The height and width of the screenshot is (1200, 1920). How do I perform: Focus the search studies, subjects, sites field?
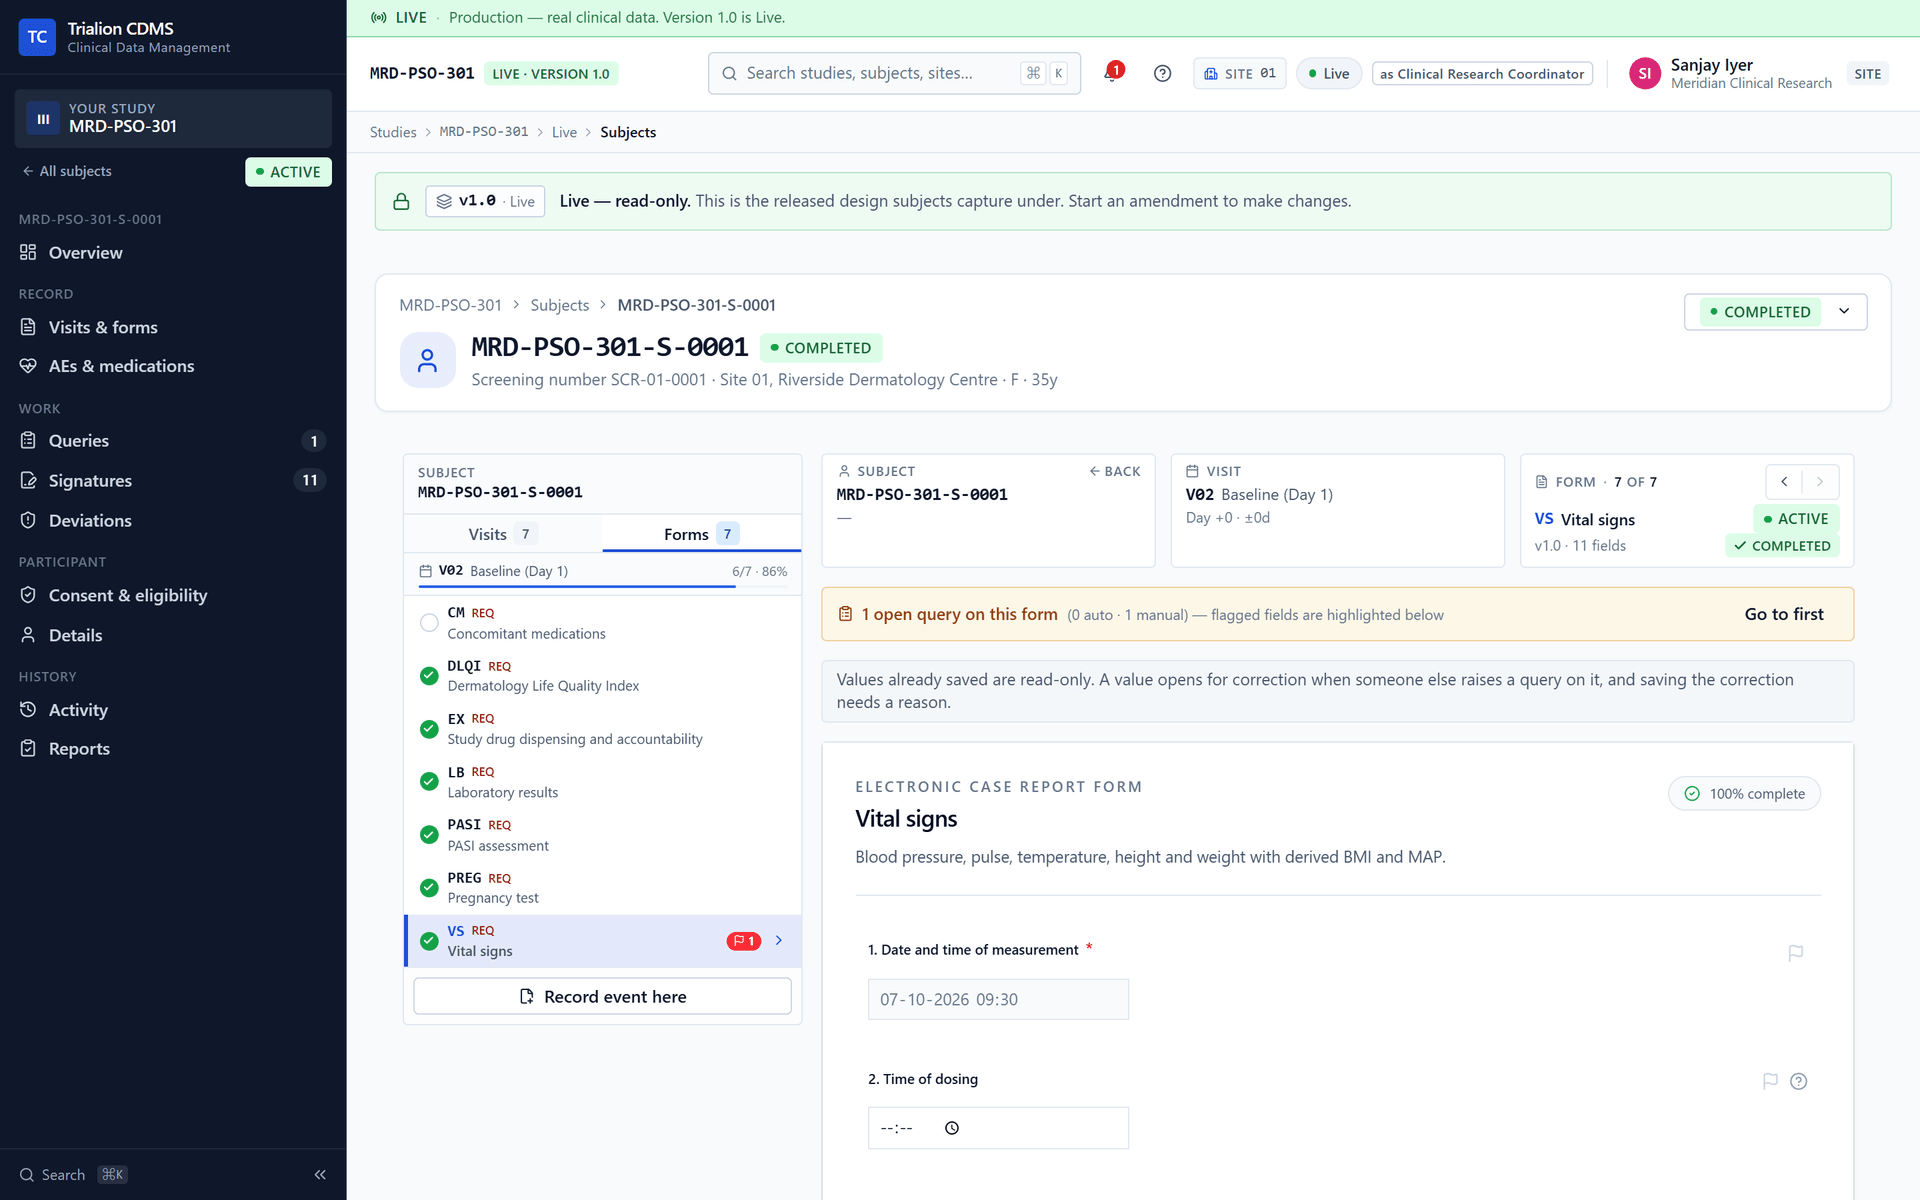(894, 73)
